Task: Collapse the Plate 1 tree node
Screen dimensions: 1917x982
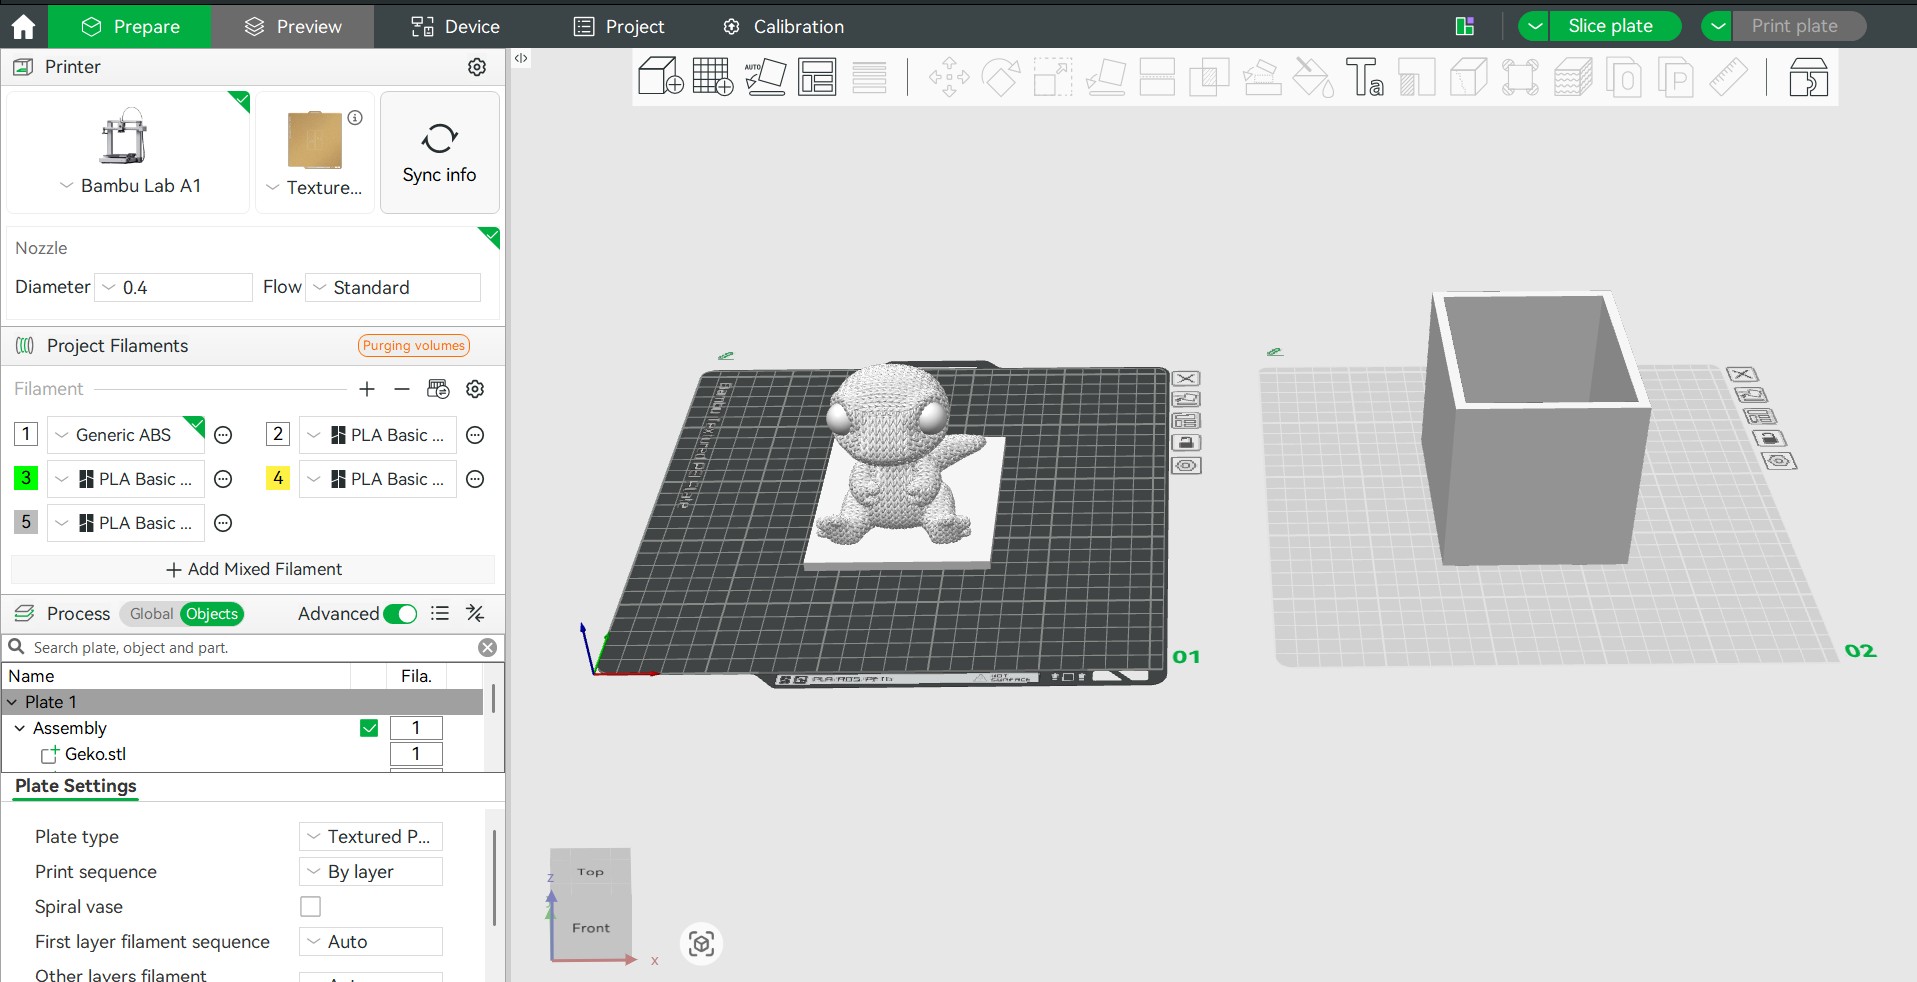Action: click(x=12, y=702)
